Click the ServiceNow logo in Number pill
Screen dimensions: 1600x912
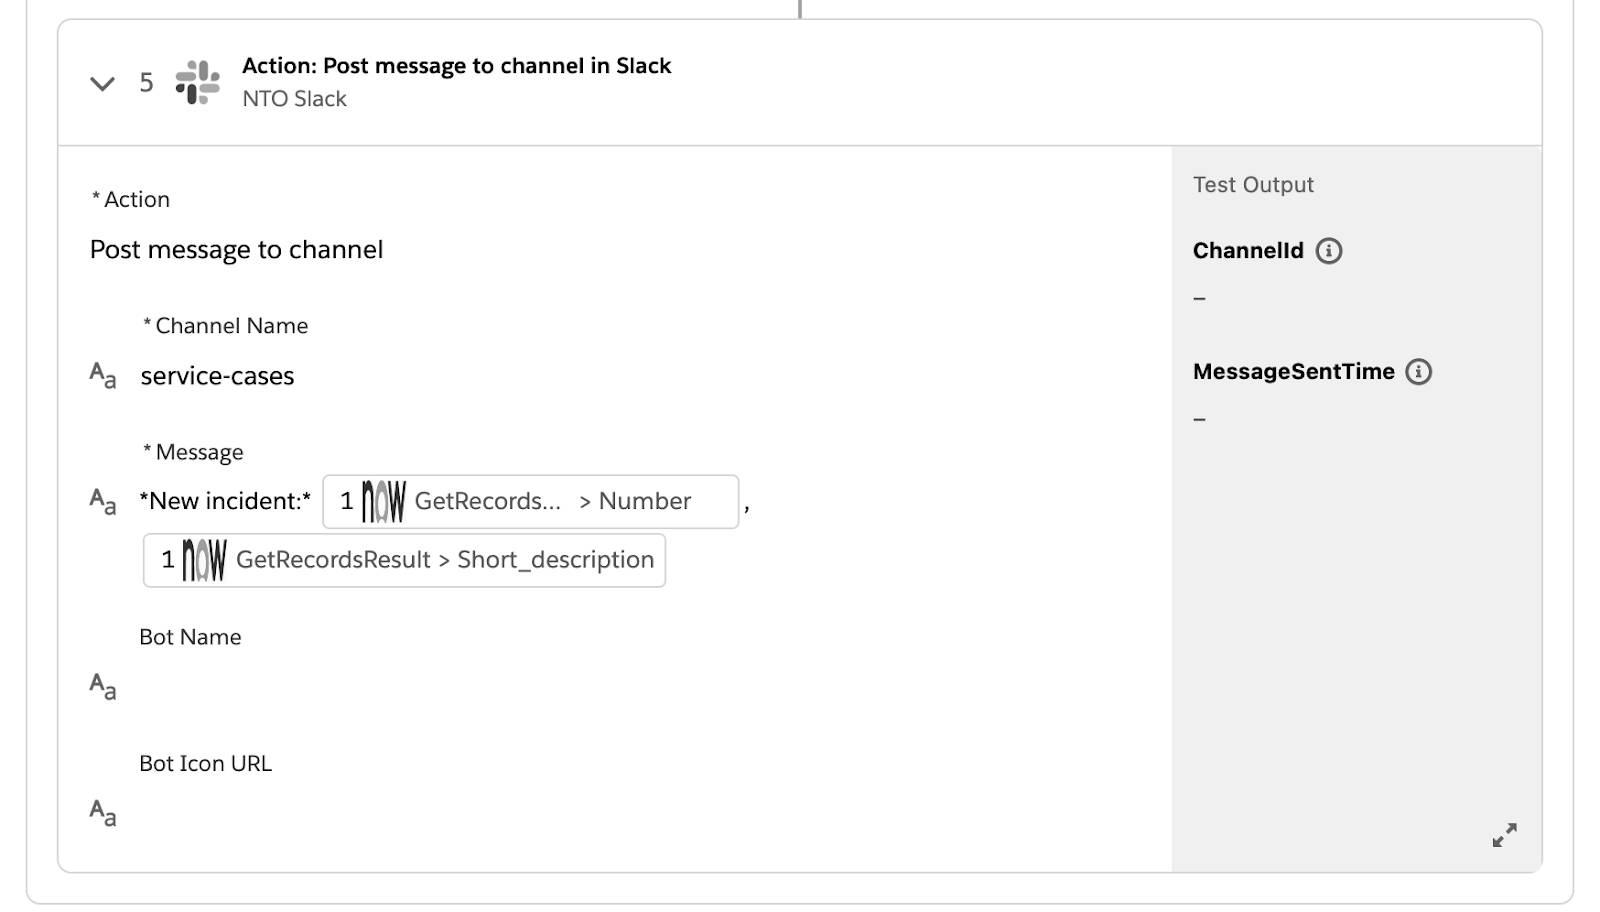pyautogui.click(x=384, y=502)
